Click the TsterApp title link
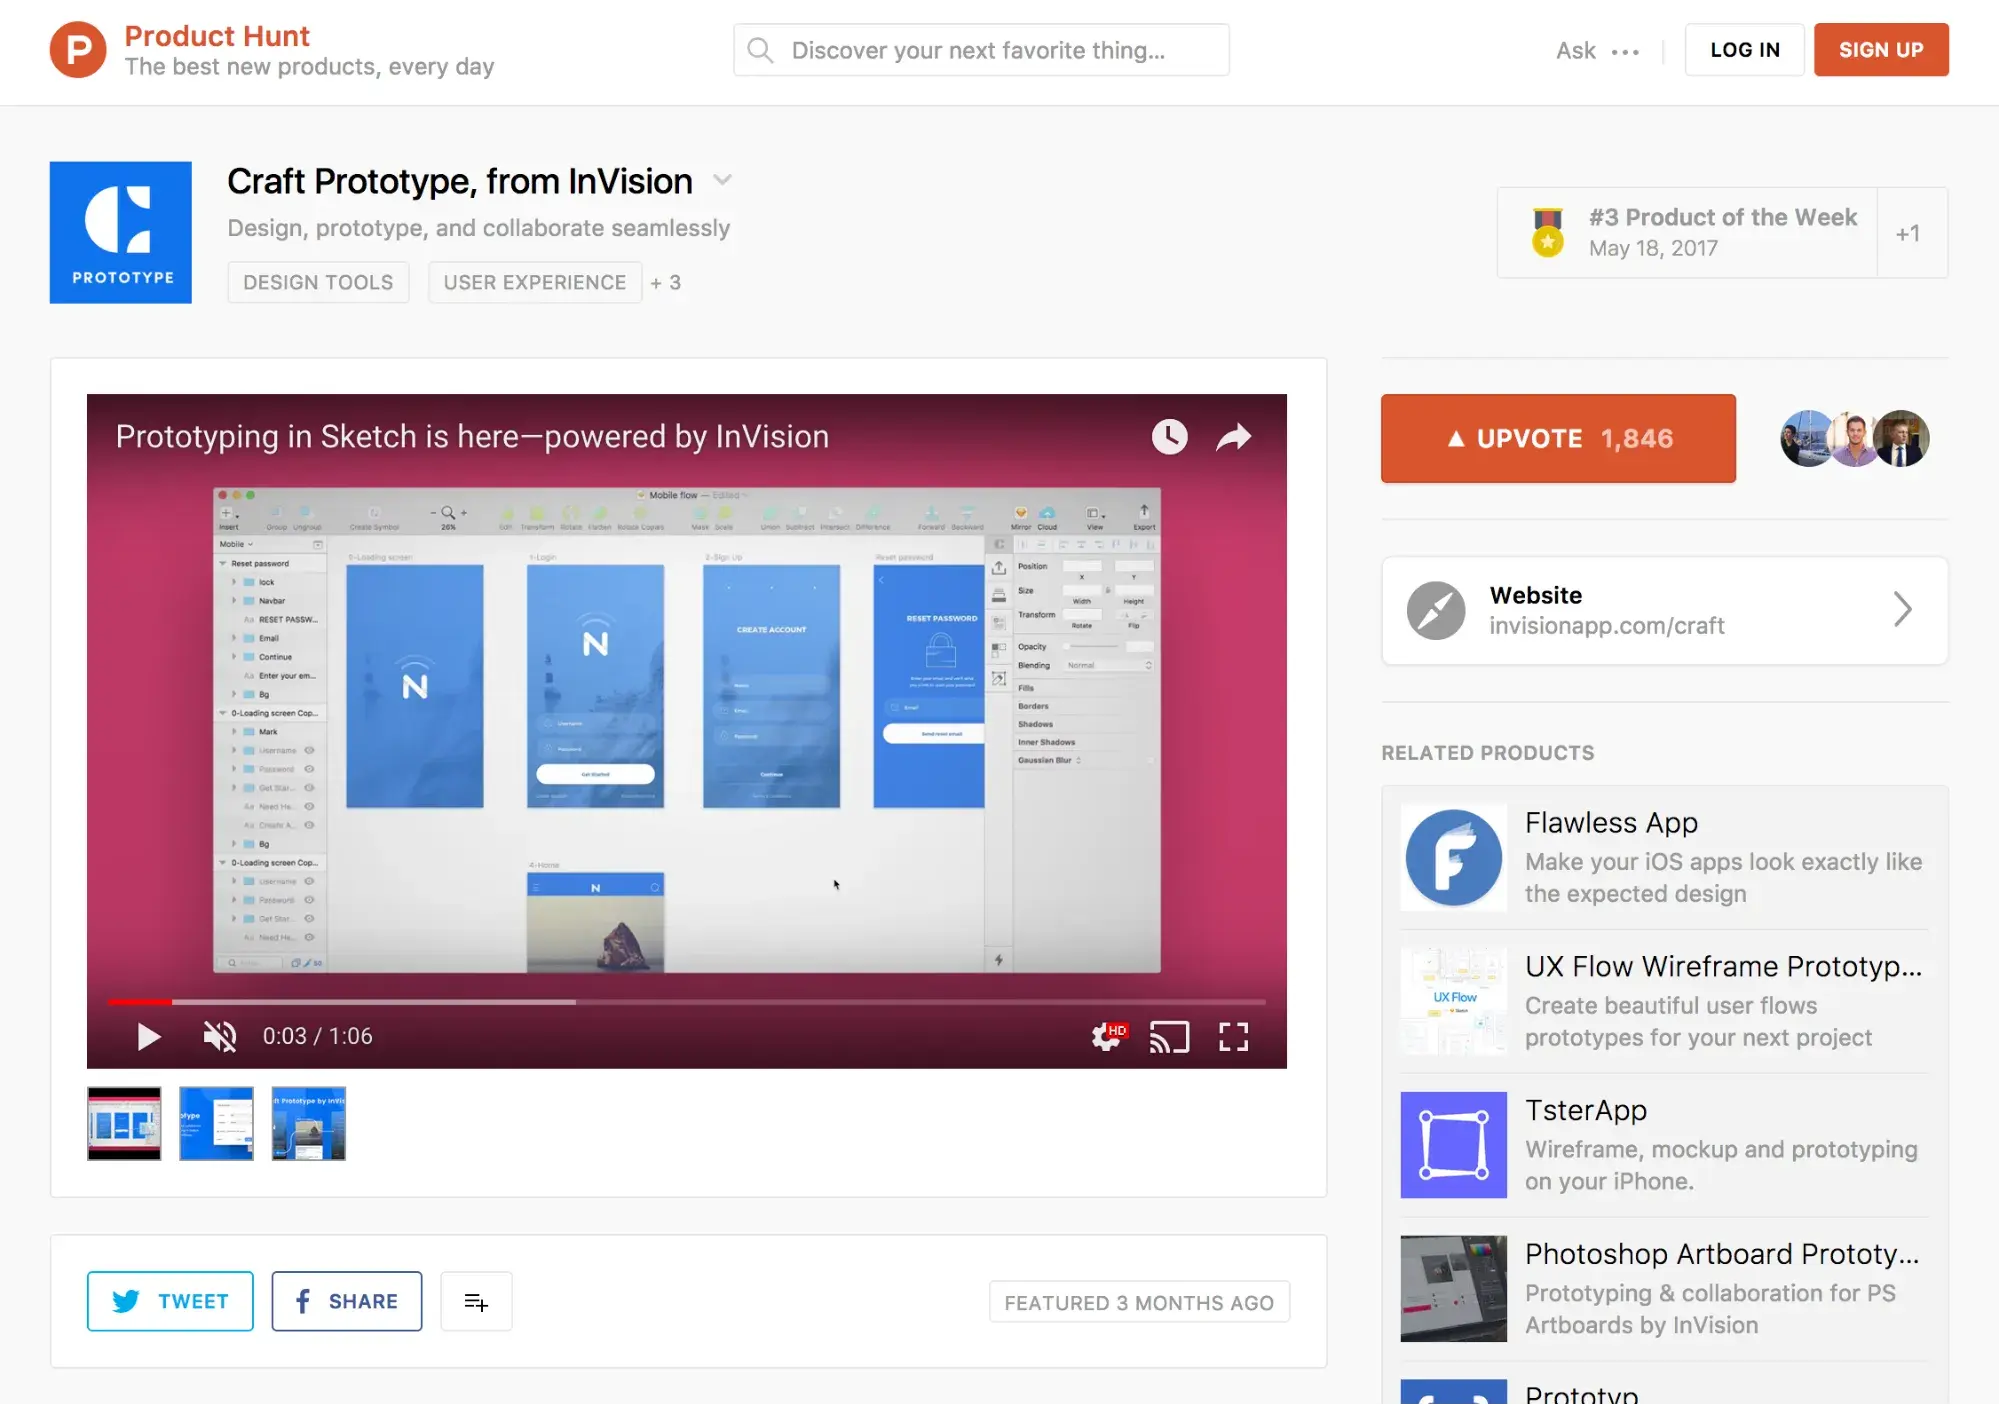The height and width of the screenshot is (1405, 1999). pos(1586,1111)
